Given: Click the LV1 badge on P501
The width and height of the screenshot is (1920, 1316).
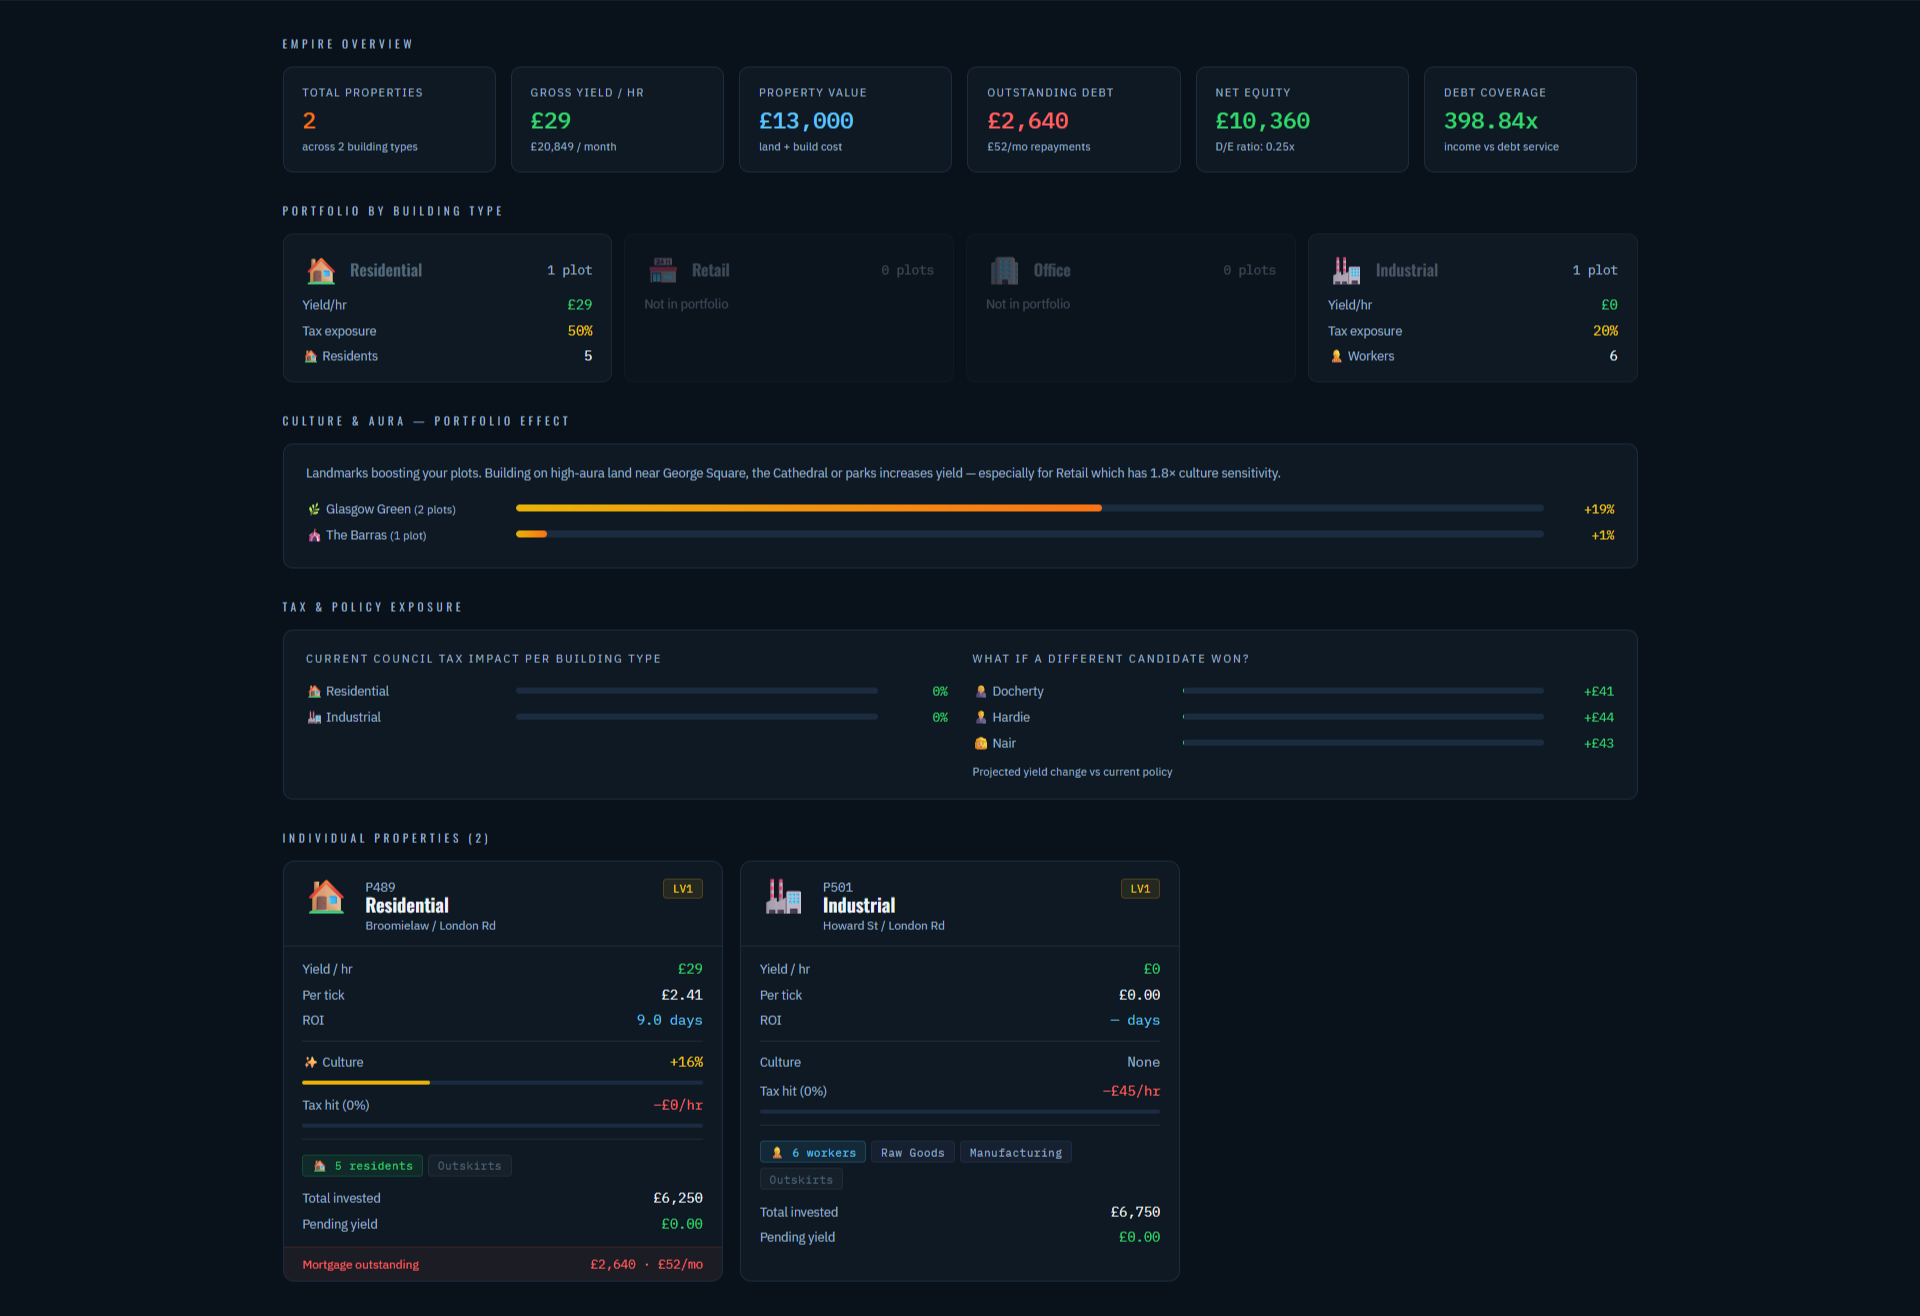Looking at the screenshot, I should [1140, 889].
